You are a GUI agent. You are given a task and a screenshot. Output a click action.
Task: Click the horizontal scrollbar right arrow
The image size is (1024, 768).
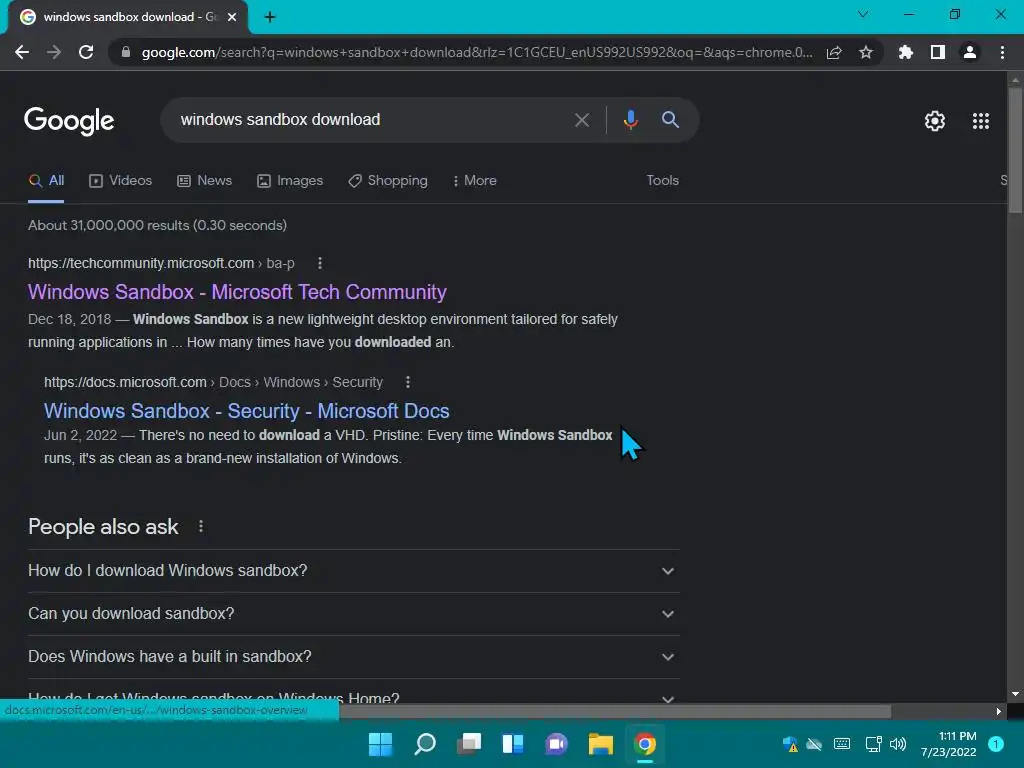[x=999, y=711]
